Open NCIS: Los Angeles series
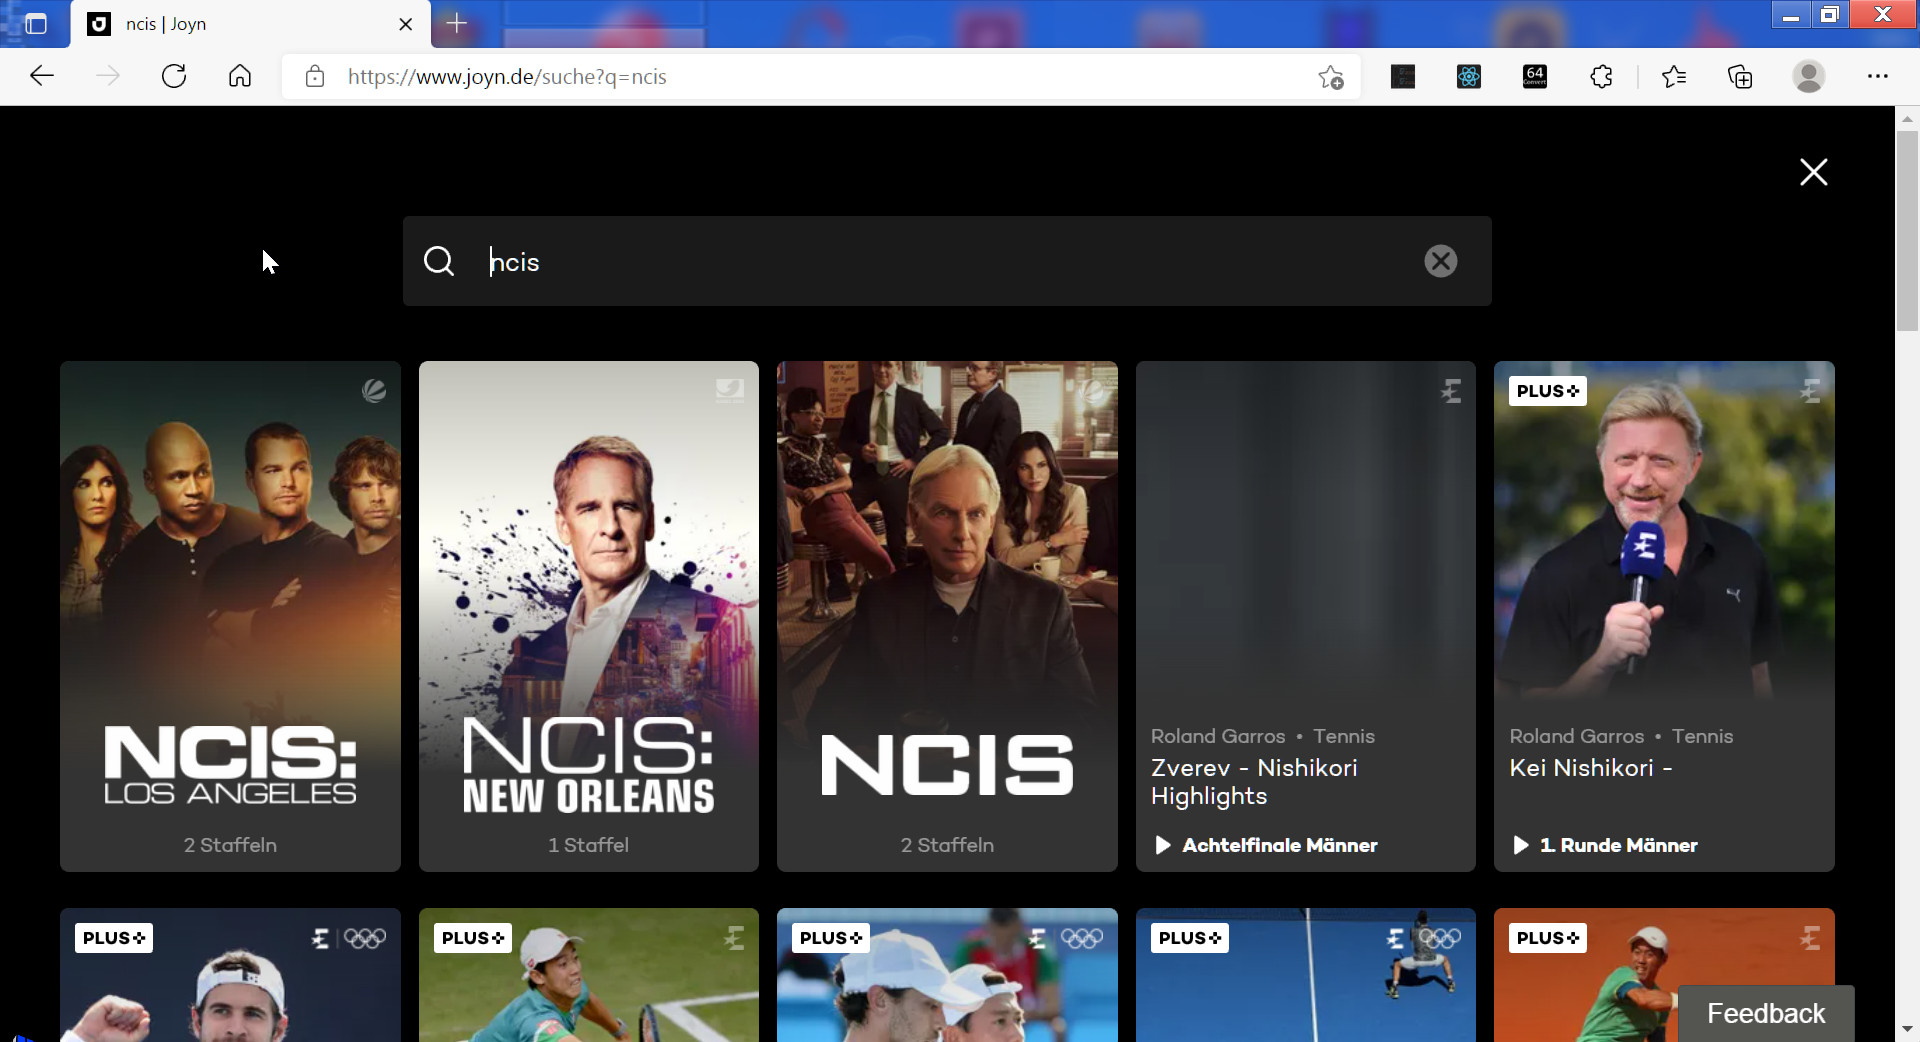Image resolution: width=1920 pixels, height=1042 pixels. (x=230, y=616)
